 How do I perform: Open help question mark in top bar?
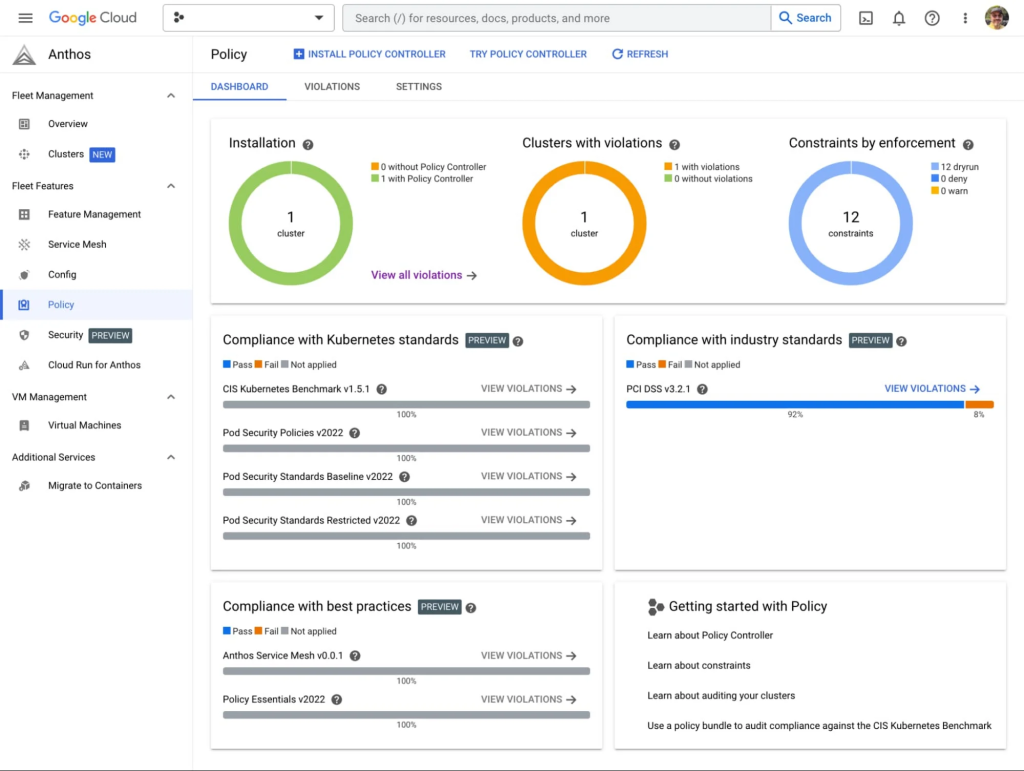pyautogui.click(x=932, y=18)
